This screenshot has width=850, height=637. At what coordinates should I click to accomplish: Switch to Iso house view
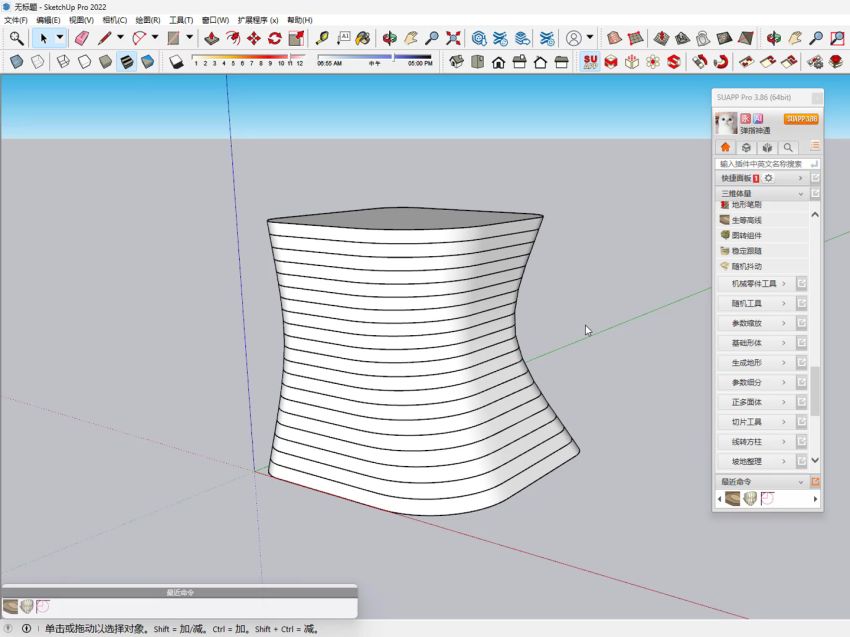coord(456,61)
